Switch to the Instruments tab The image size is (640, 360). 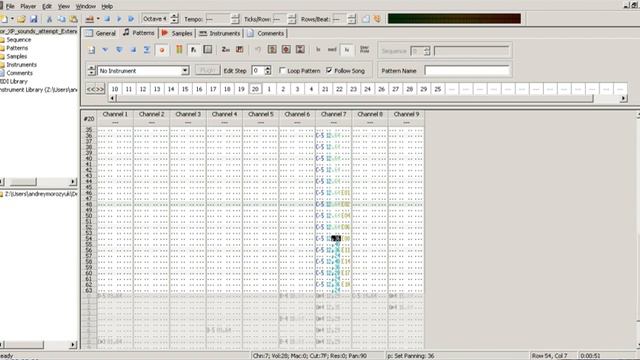(x=220, y=33)
